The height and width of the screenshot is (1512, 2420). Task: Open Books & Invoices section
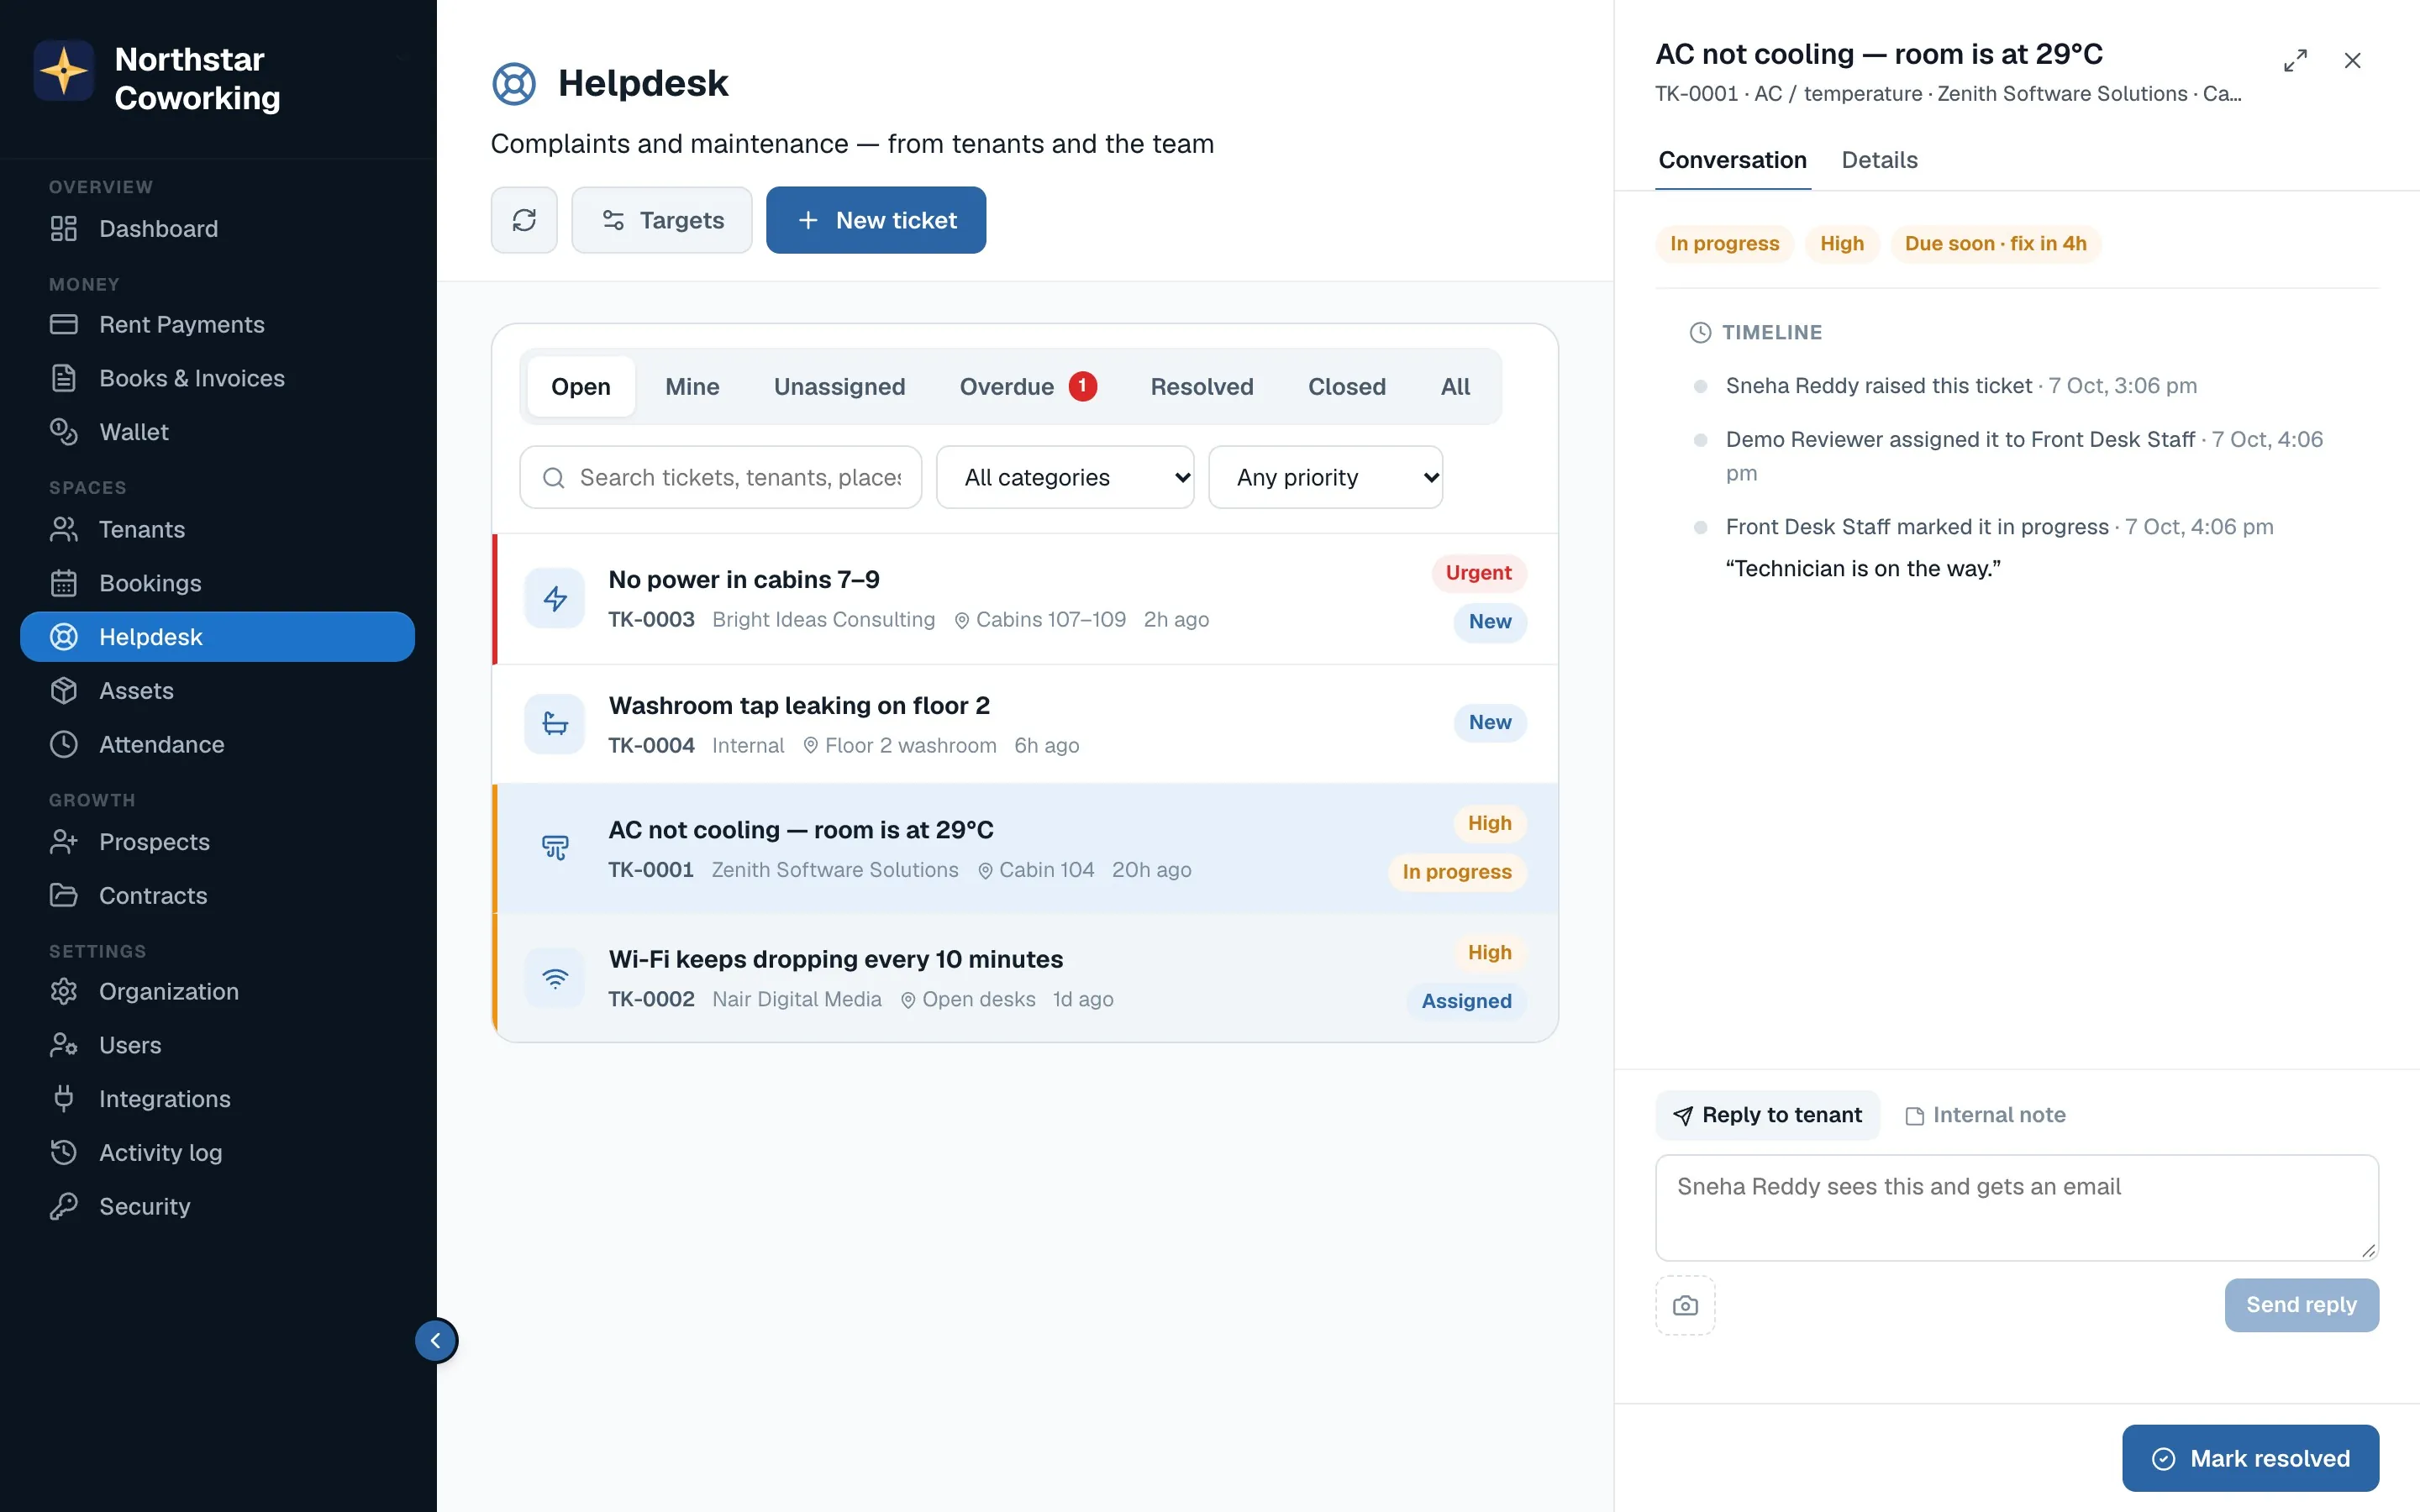pos(218,378)
